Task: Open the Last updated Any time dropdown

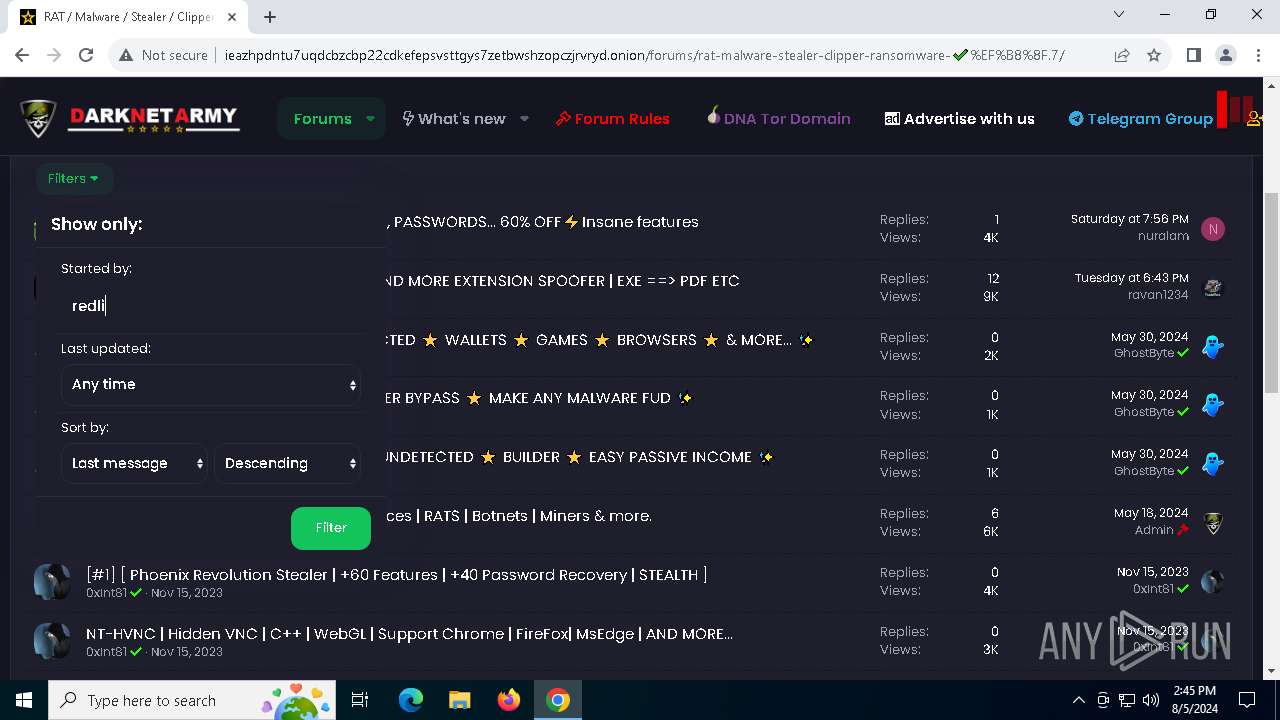Action: tap(211, 384)
